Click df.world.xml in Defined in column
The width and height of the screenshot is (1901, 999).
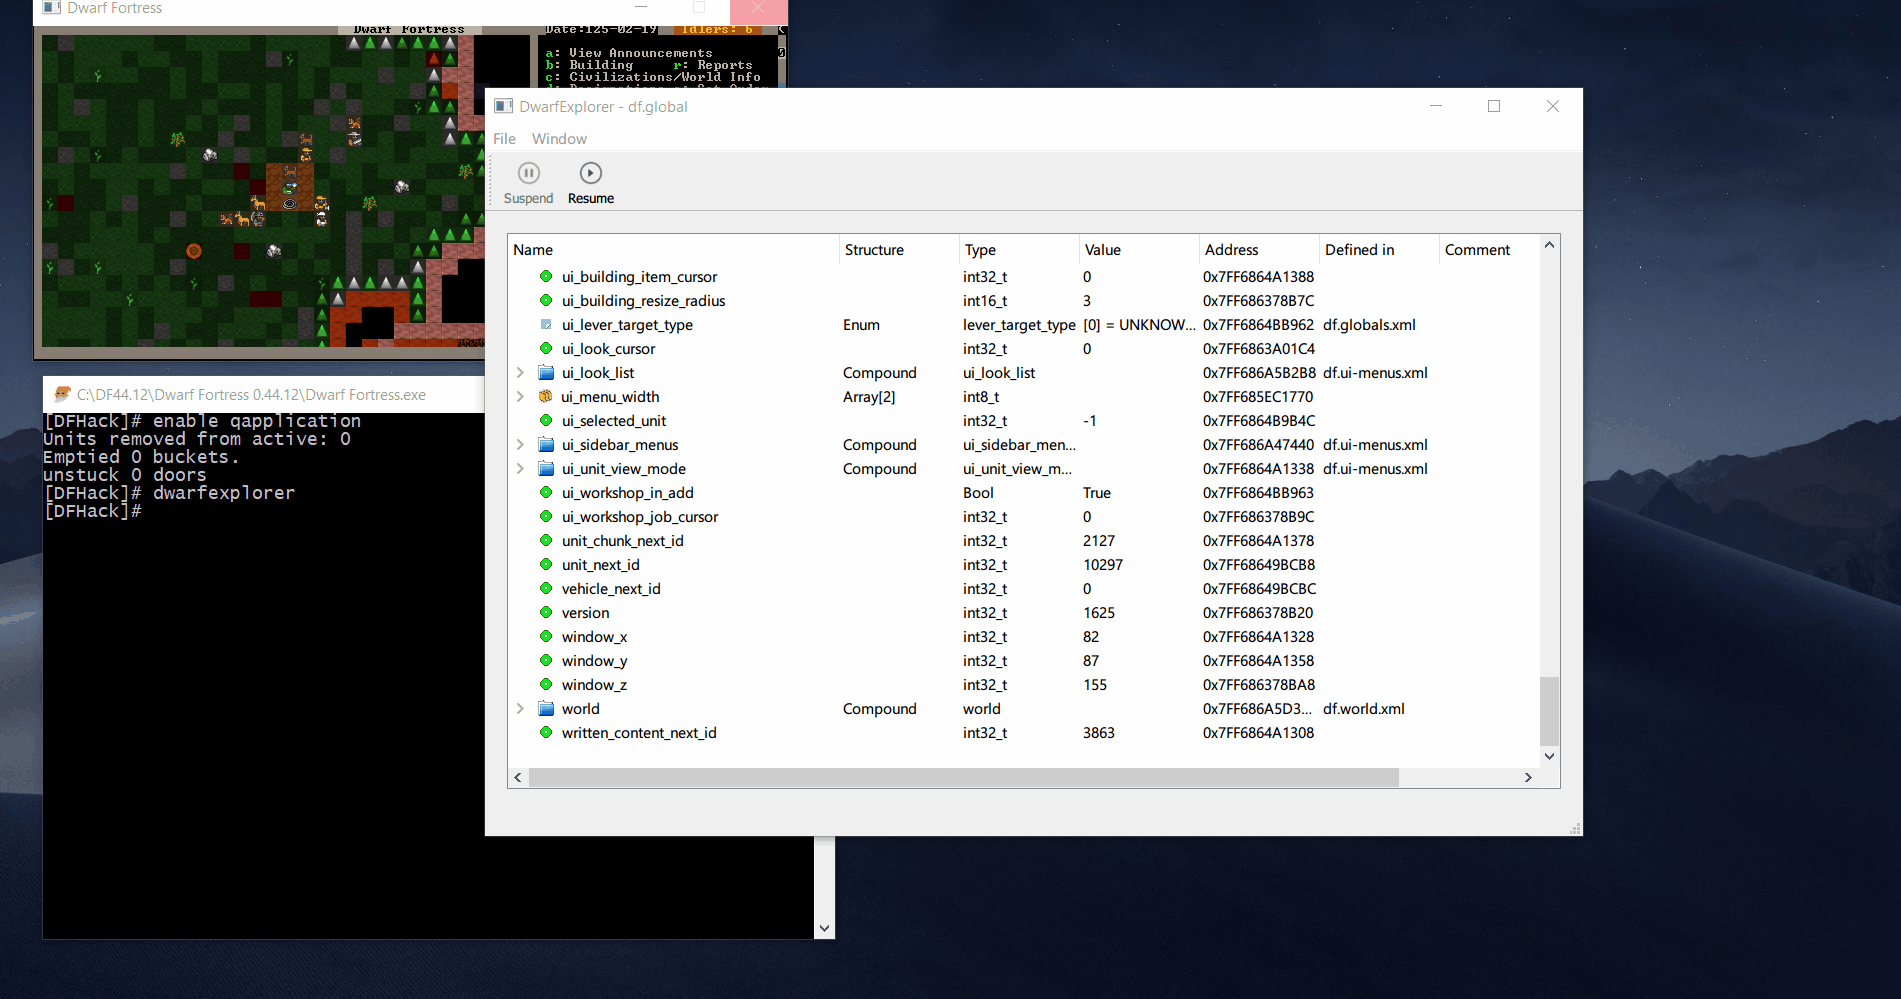[x=1364, y=709]
